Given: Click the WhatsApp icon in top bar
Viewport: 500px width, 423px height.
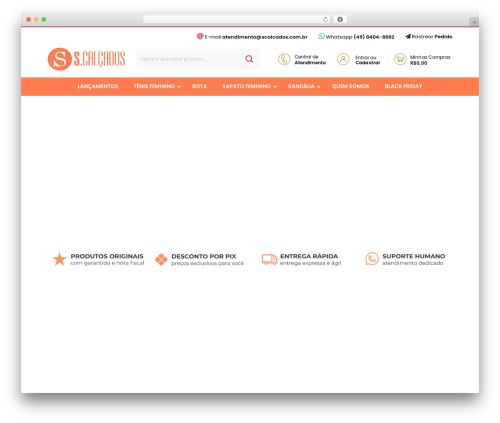Looking at the screenshot, I should point(321,36).
